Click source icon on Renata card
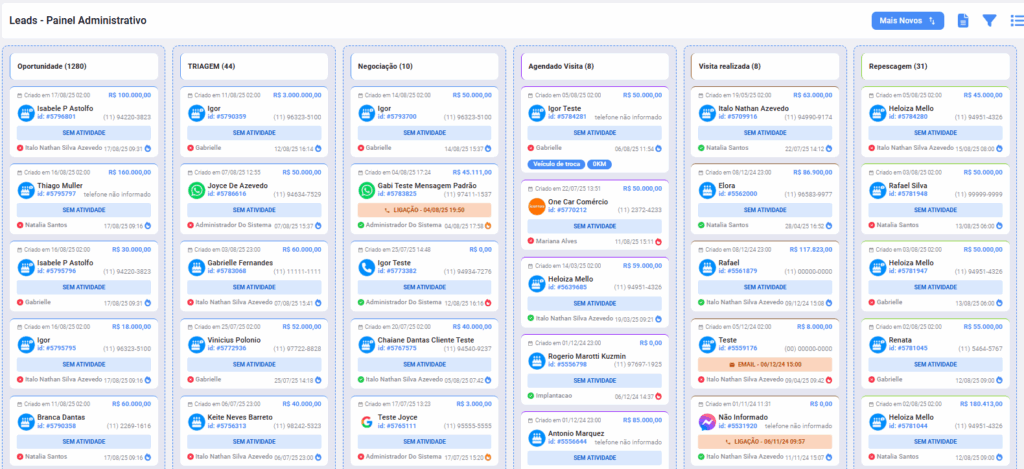 pyautogui.click(x=878, y=344)
